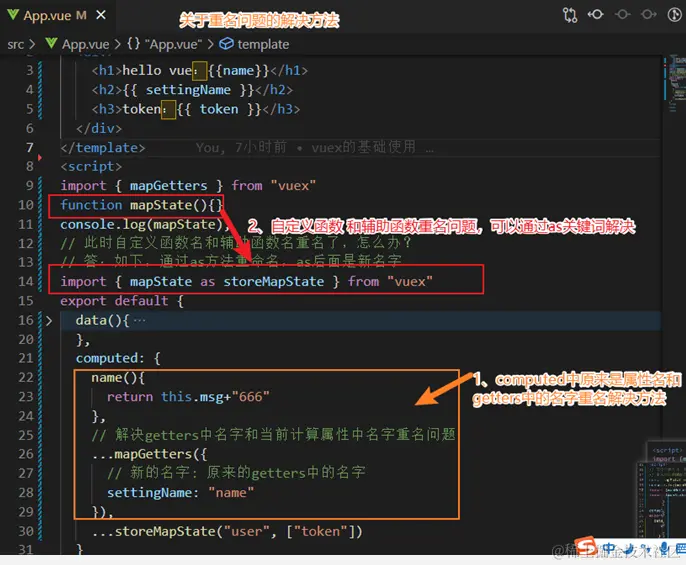Click the folded code ellipsis after data(){
Image resolution: width=686 pixels, height=565 pixels.
tap(140, 320)
